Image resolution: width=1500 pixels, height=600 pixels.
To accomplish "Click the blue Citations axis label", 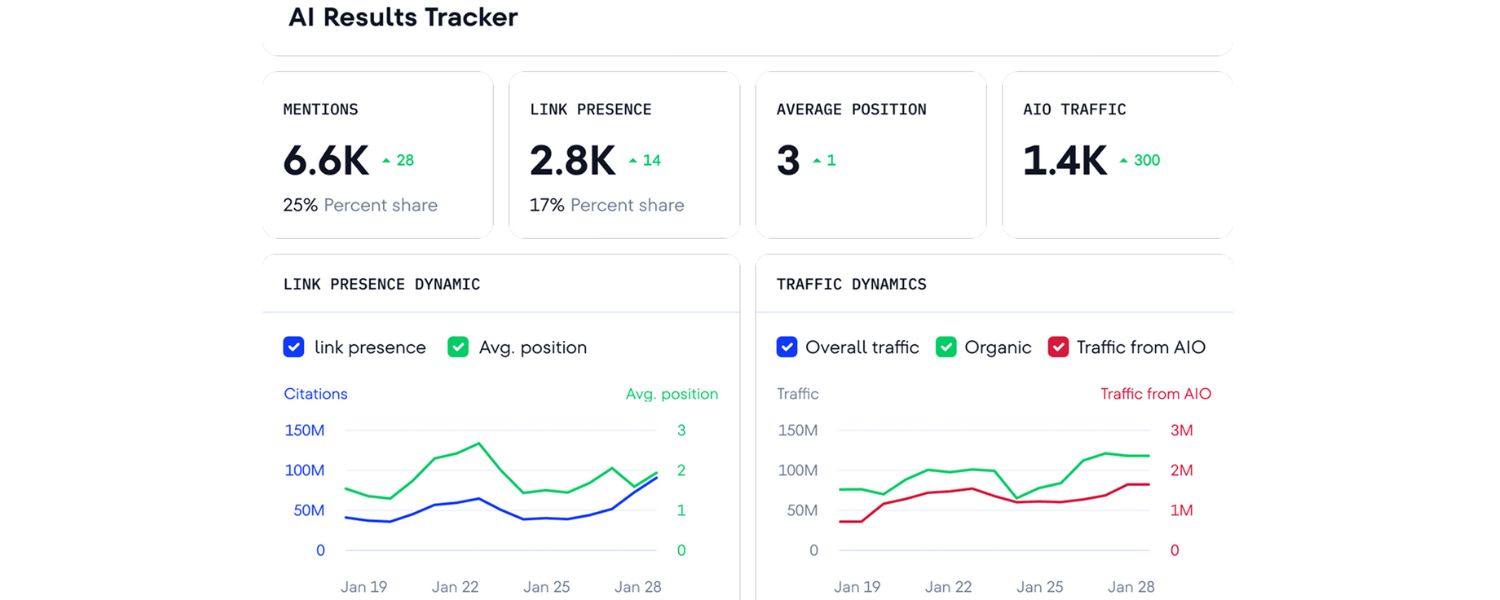I will click(315, 393).
